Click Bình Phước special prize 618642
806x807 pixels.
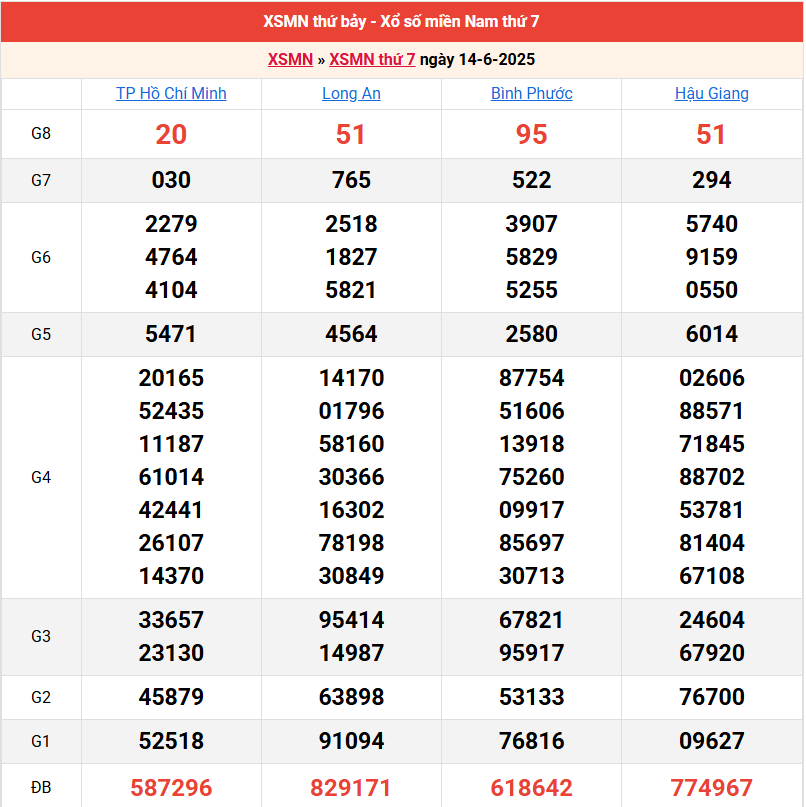click(531, 788)
